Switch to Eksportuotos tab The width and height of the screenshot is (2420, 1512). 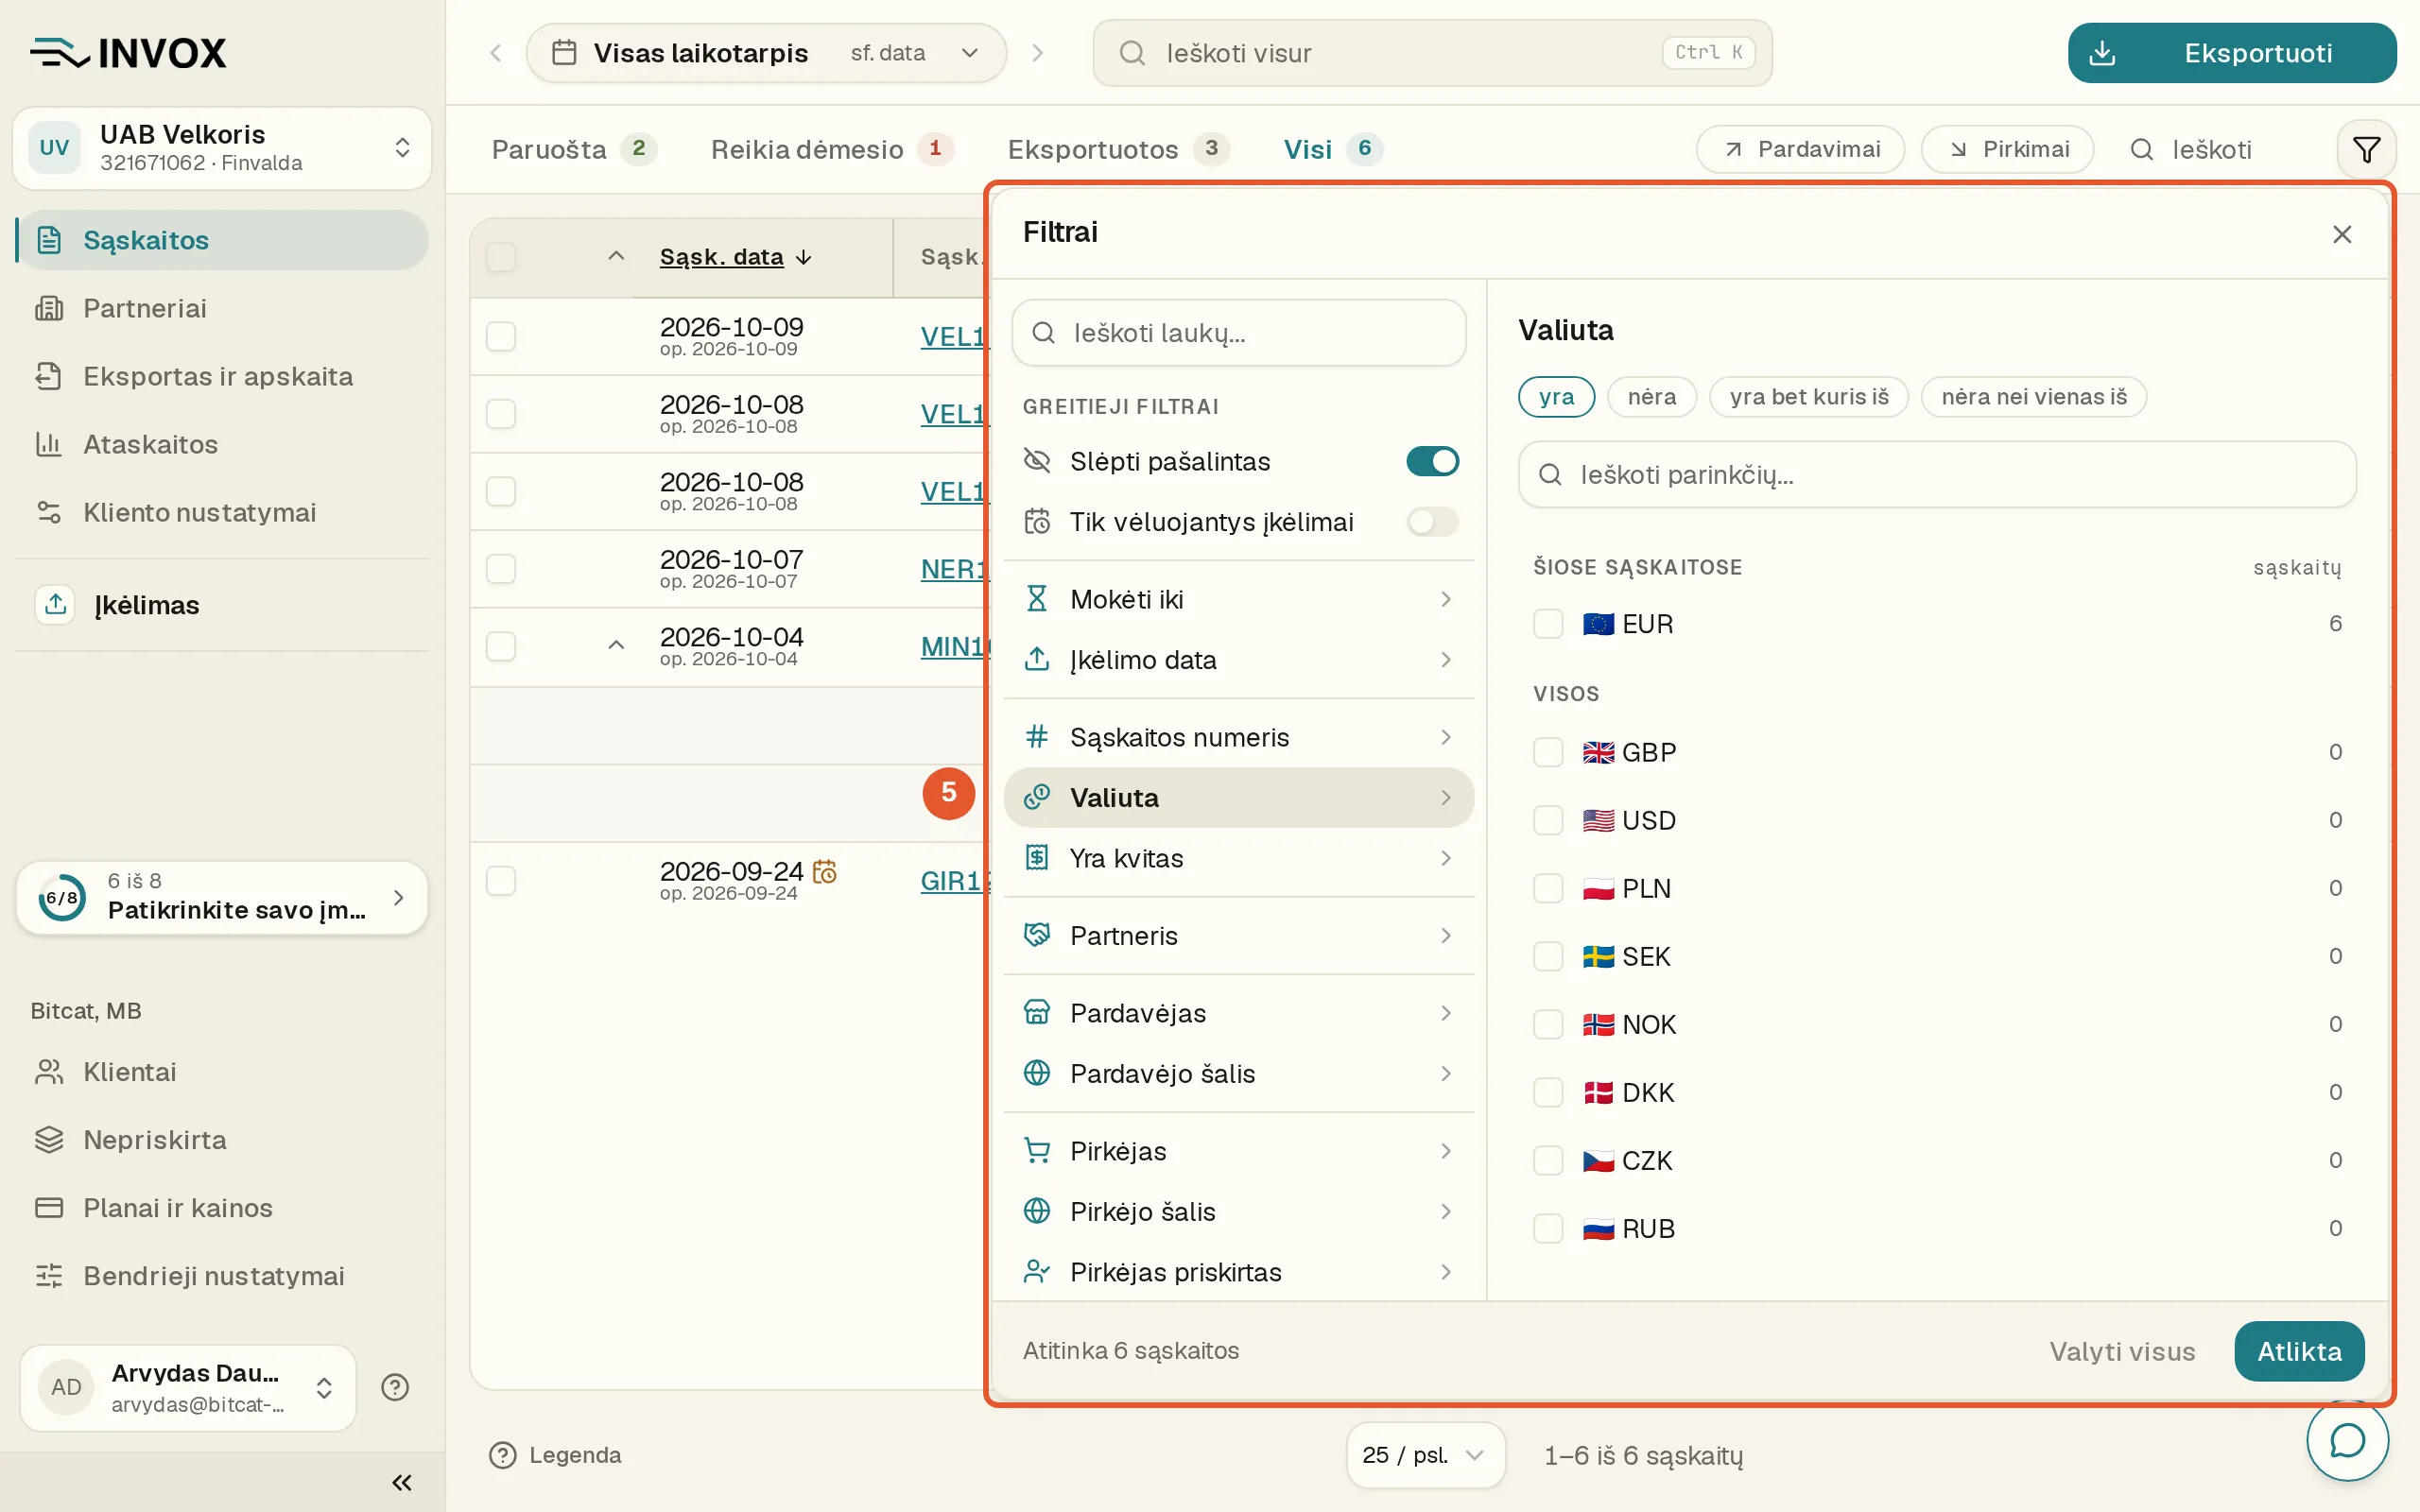point(1118,149)
